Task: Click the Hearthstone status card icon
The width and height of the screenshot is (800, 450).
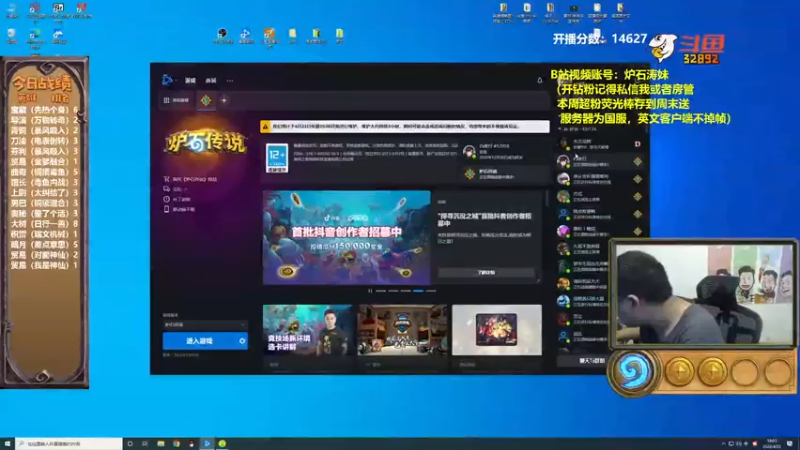Action: [469, 174]
